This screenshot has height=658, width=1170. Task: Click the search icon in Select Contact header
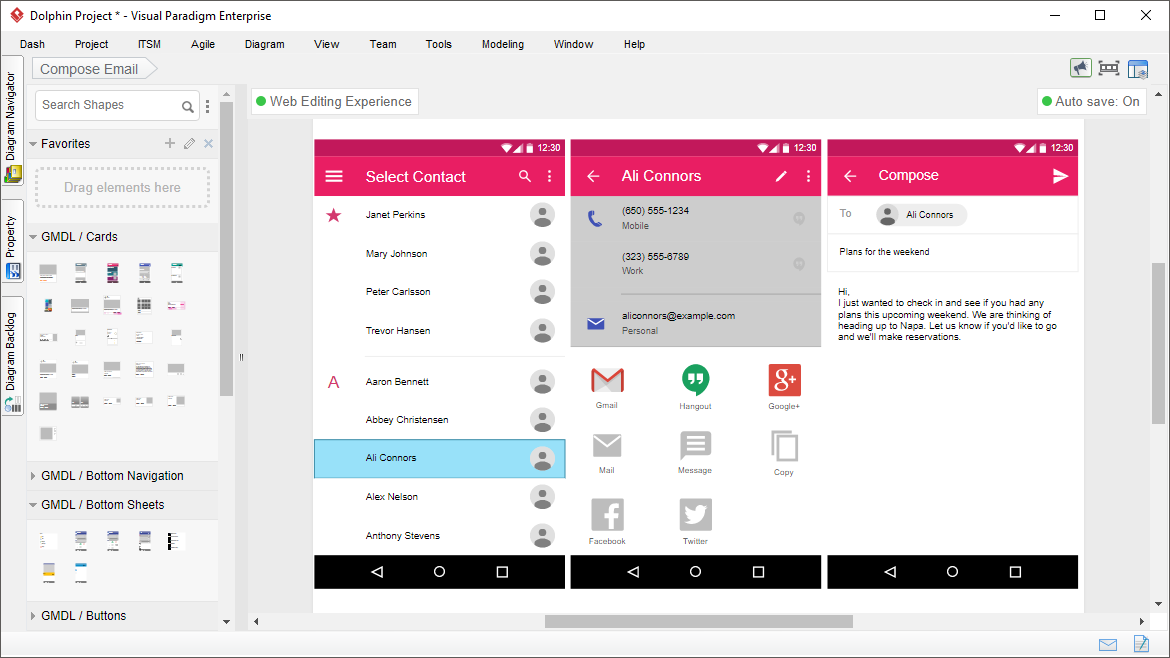tap(525, 176)
